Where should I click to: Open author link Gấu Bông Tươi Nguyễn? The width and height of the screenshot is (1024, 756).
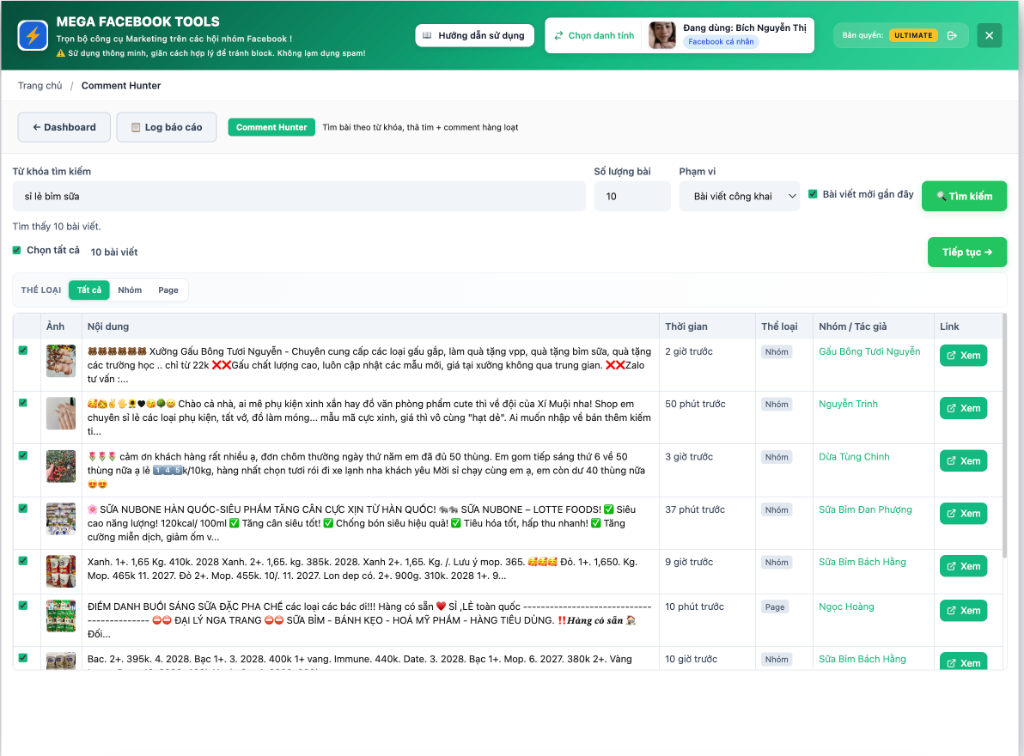pos(869,351)
